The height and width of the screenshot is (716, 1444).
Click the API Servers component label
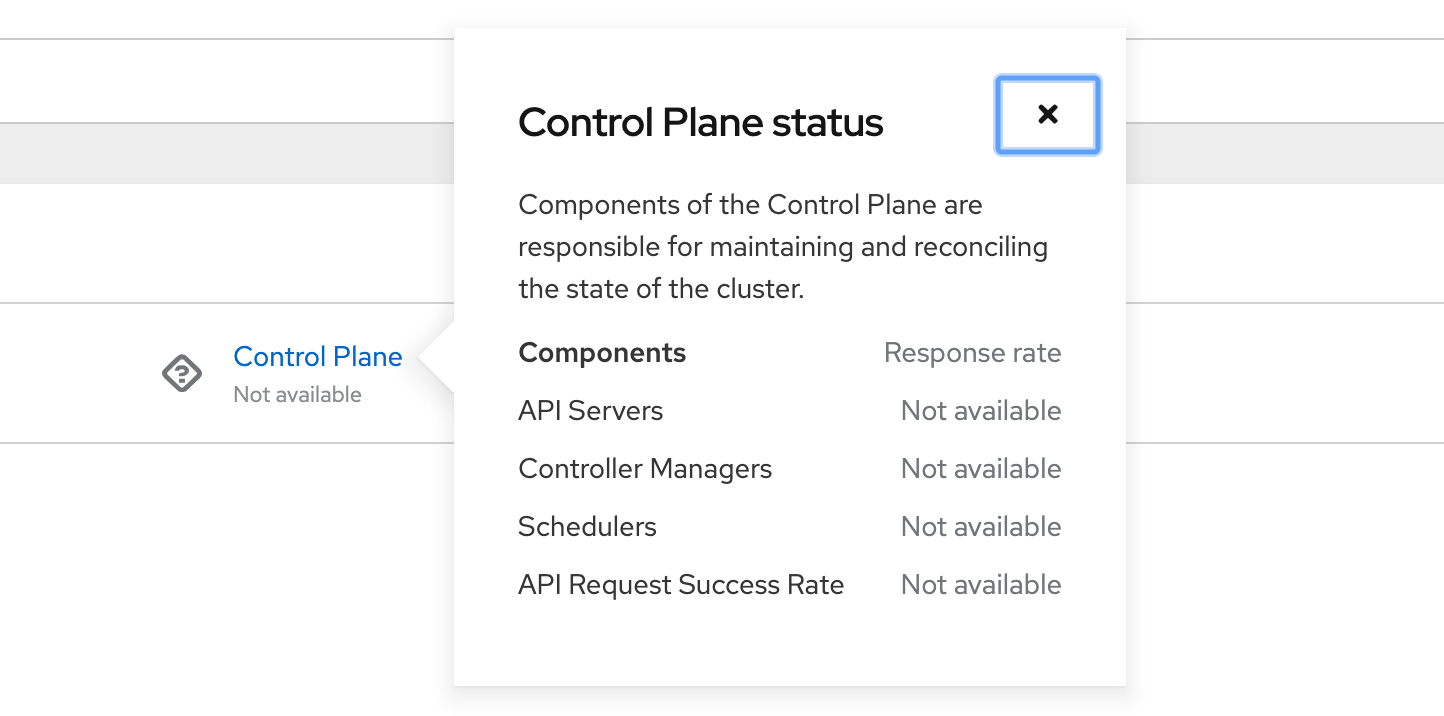pyautogui.click(x=590, y=411)
